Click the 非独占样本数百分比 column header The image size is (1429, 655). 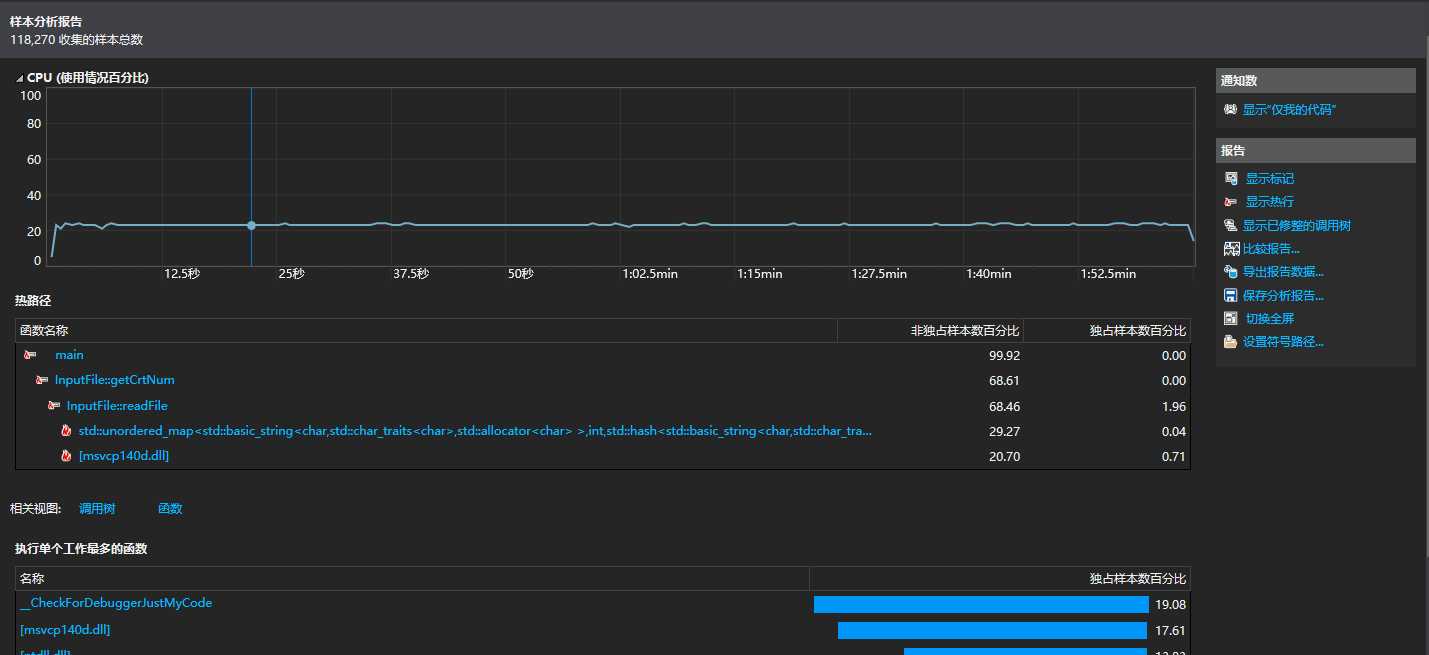pos(930,331)
